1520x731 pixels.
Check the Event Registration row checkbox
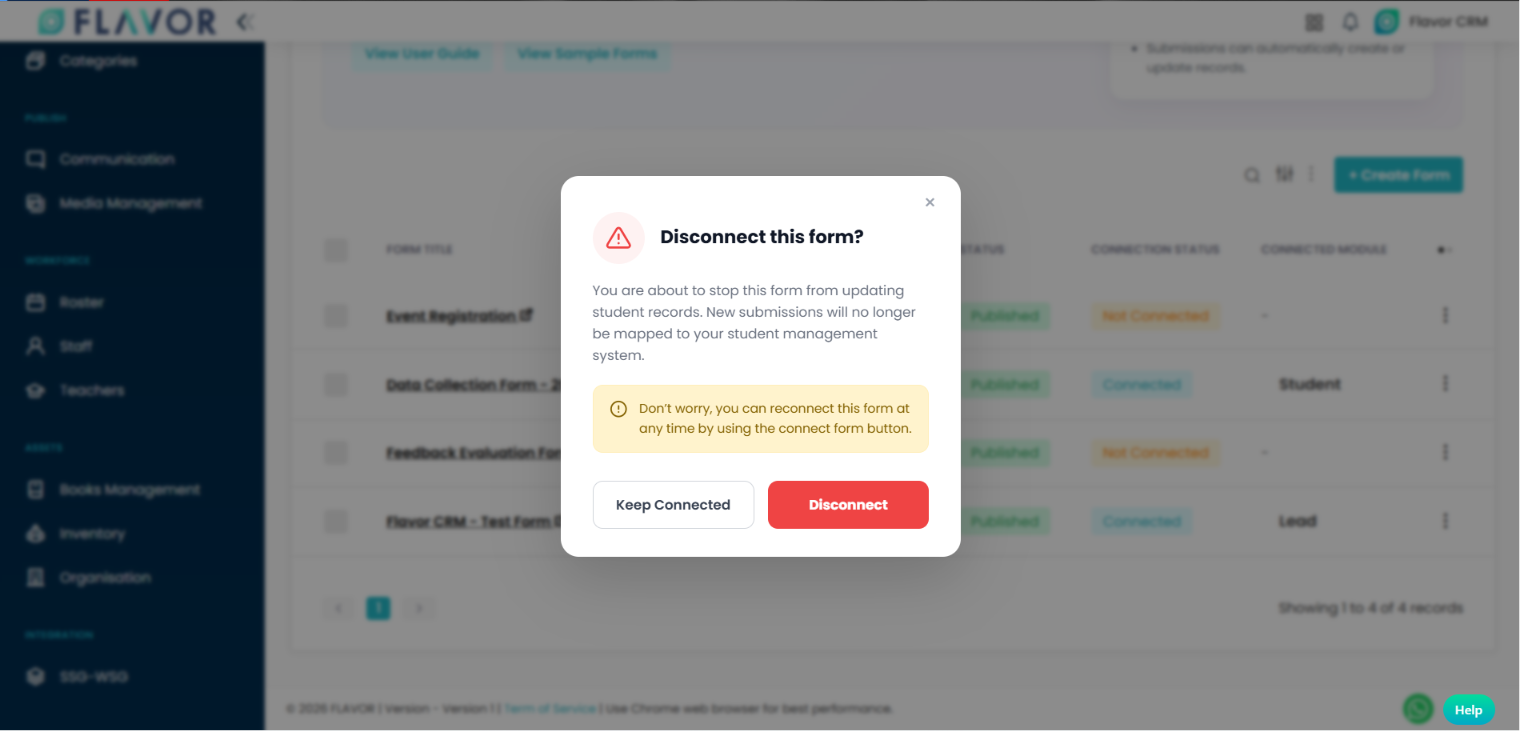point(336,316)
